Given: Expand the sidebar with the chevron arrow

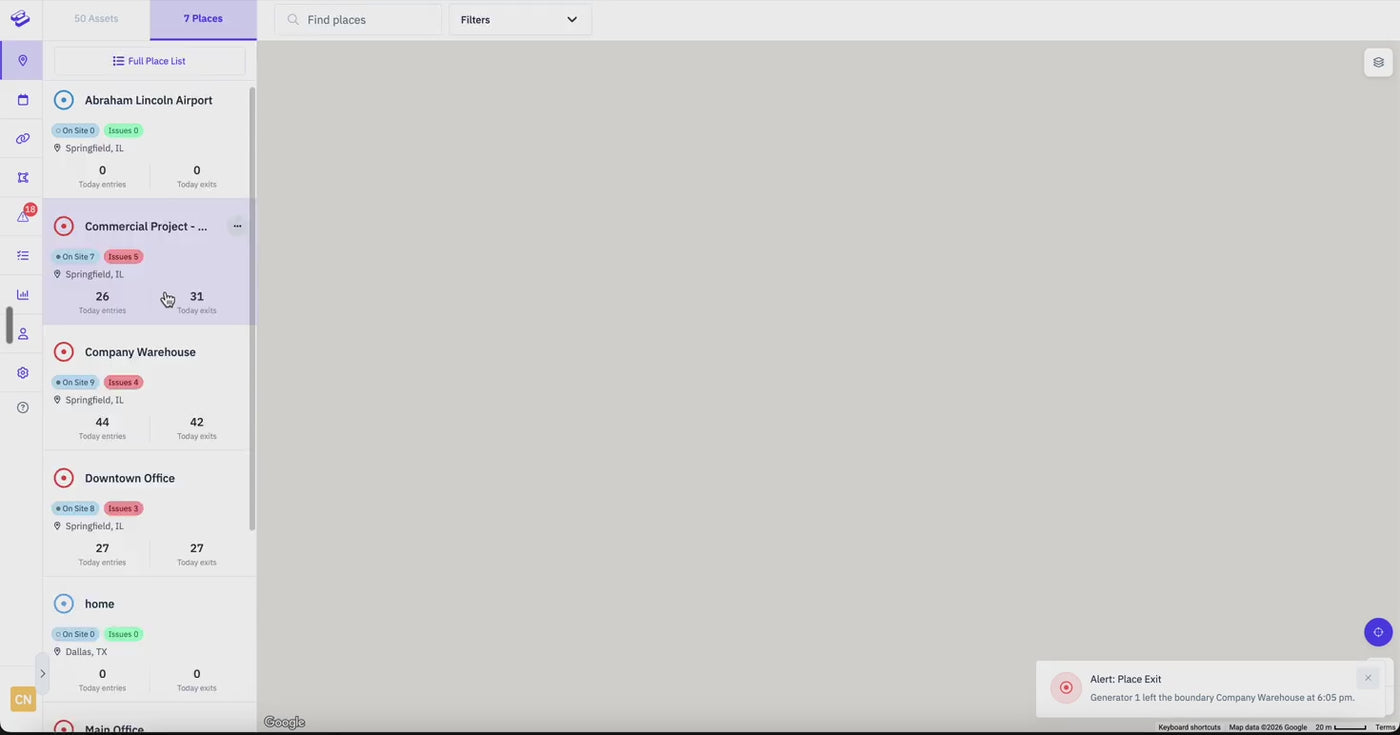Looking at the screenshot, I should click(42, 673).
